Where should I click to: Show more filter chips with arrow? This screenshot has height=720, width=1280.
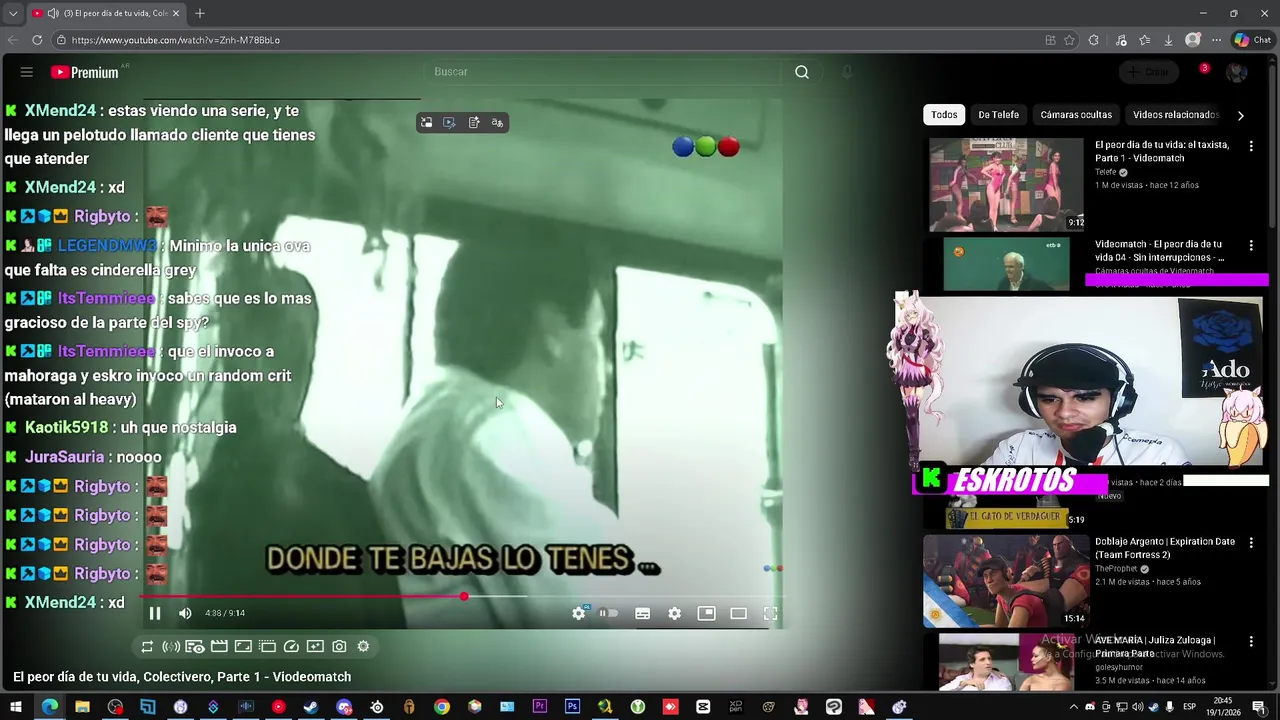click(1240, 115)
